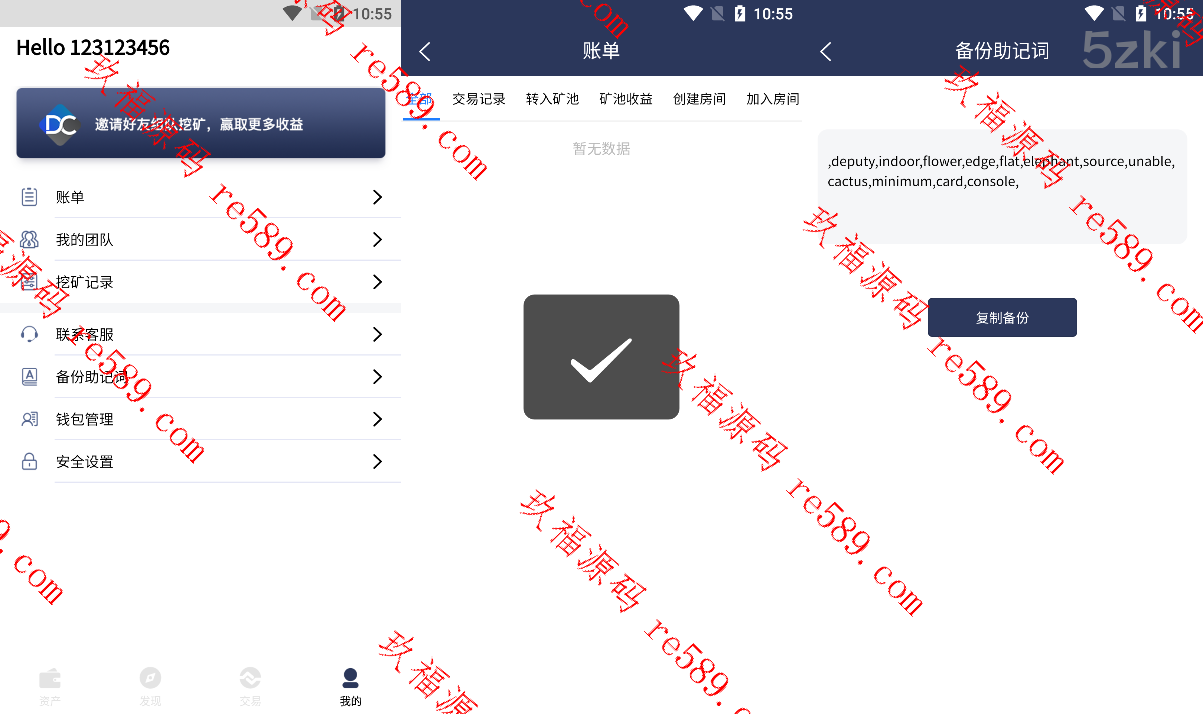Screen dimensions: 1203x714
Task: Go back from 备份助记词 screen
Action: pyautogui.click(x=826, y=51)
